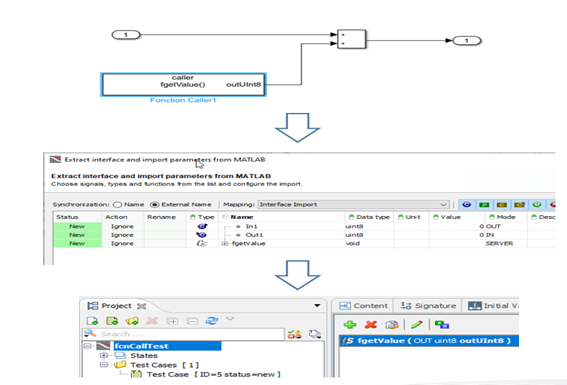
Task: Switch to the Signature tab
Action: [x=428, y=306]
